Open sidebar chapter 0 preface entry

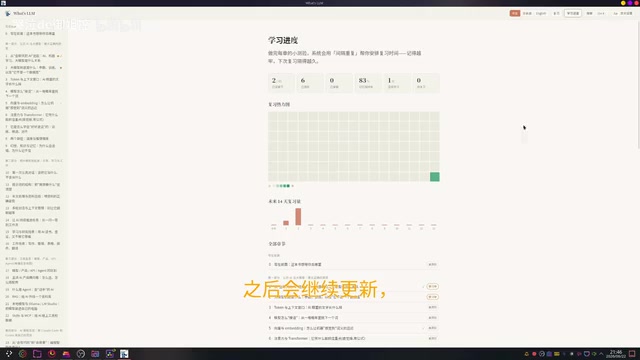tap(33, 33)
